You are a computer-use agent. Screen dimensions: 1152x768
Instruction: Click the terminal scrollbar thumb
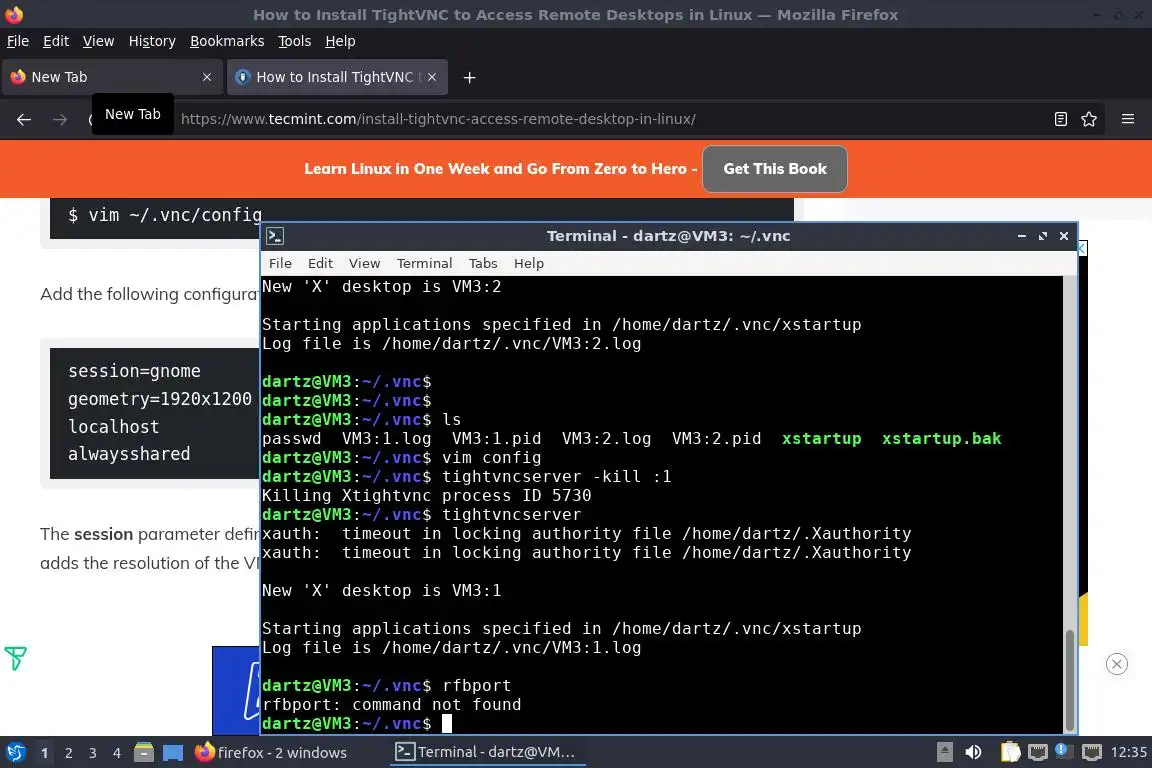1070,680
